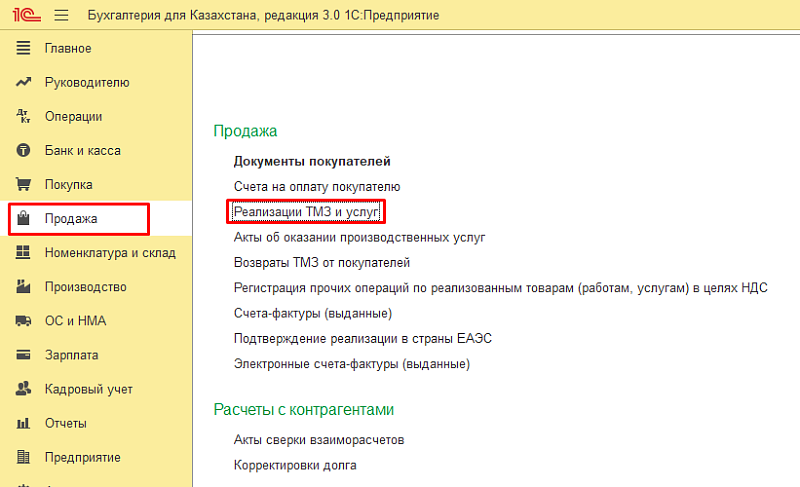The width and height of the screenshot is (800, 487).
Task: Open the hamburger main menu
Action: [60, 16]
